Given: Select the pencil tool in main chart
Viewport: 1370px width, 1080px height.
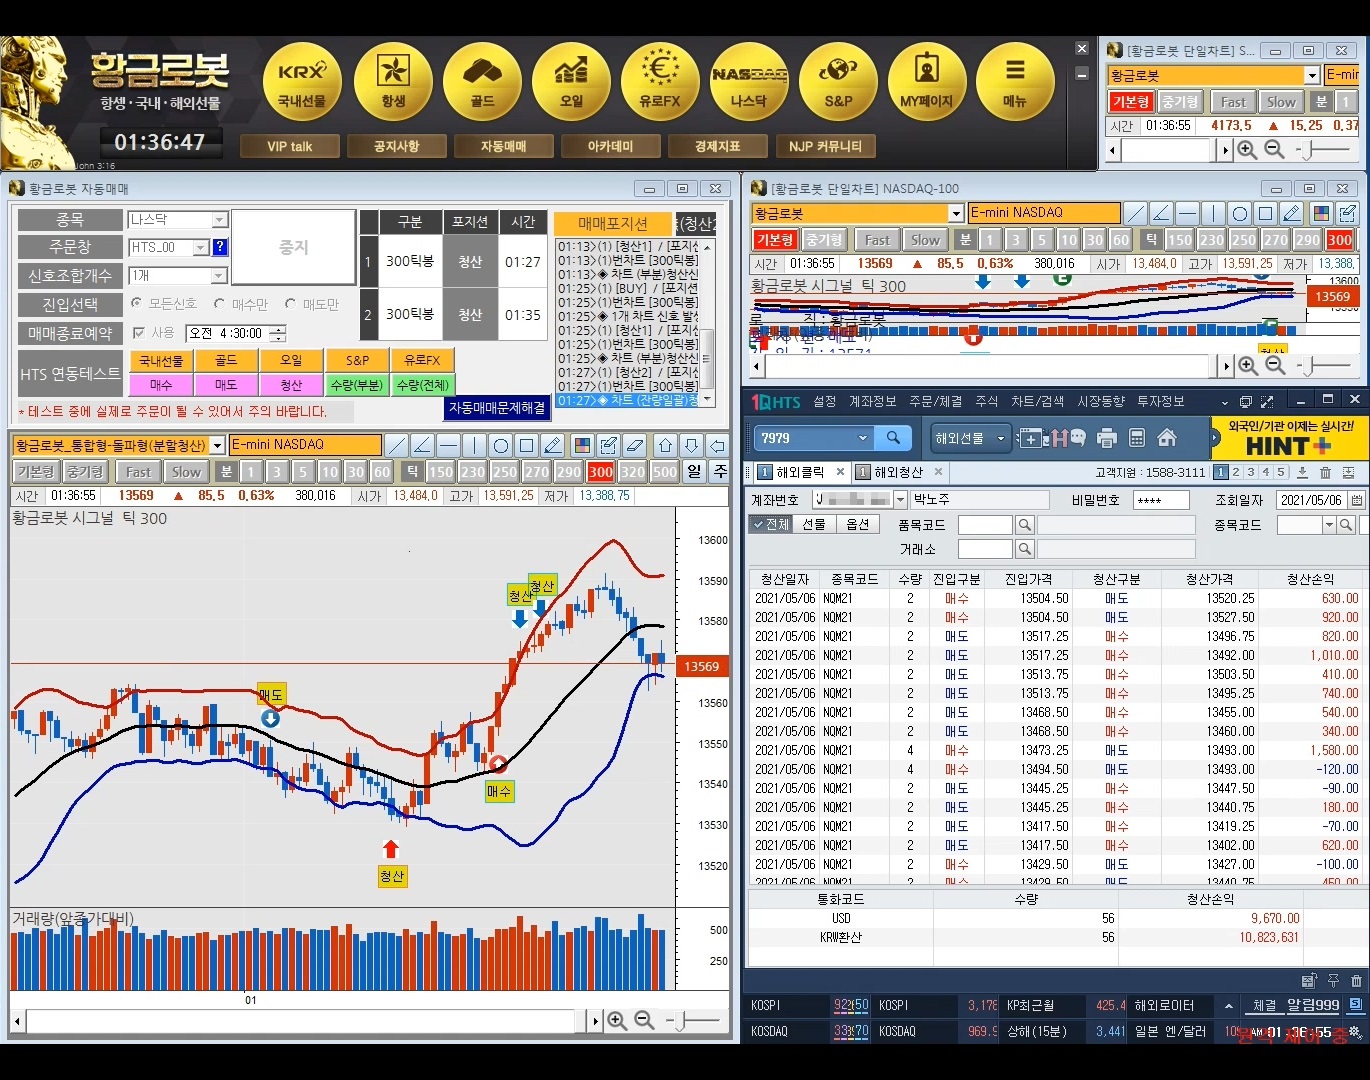Looking at the screenshot, I should (553, 445).
